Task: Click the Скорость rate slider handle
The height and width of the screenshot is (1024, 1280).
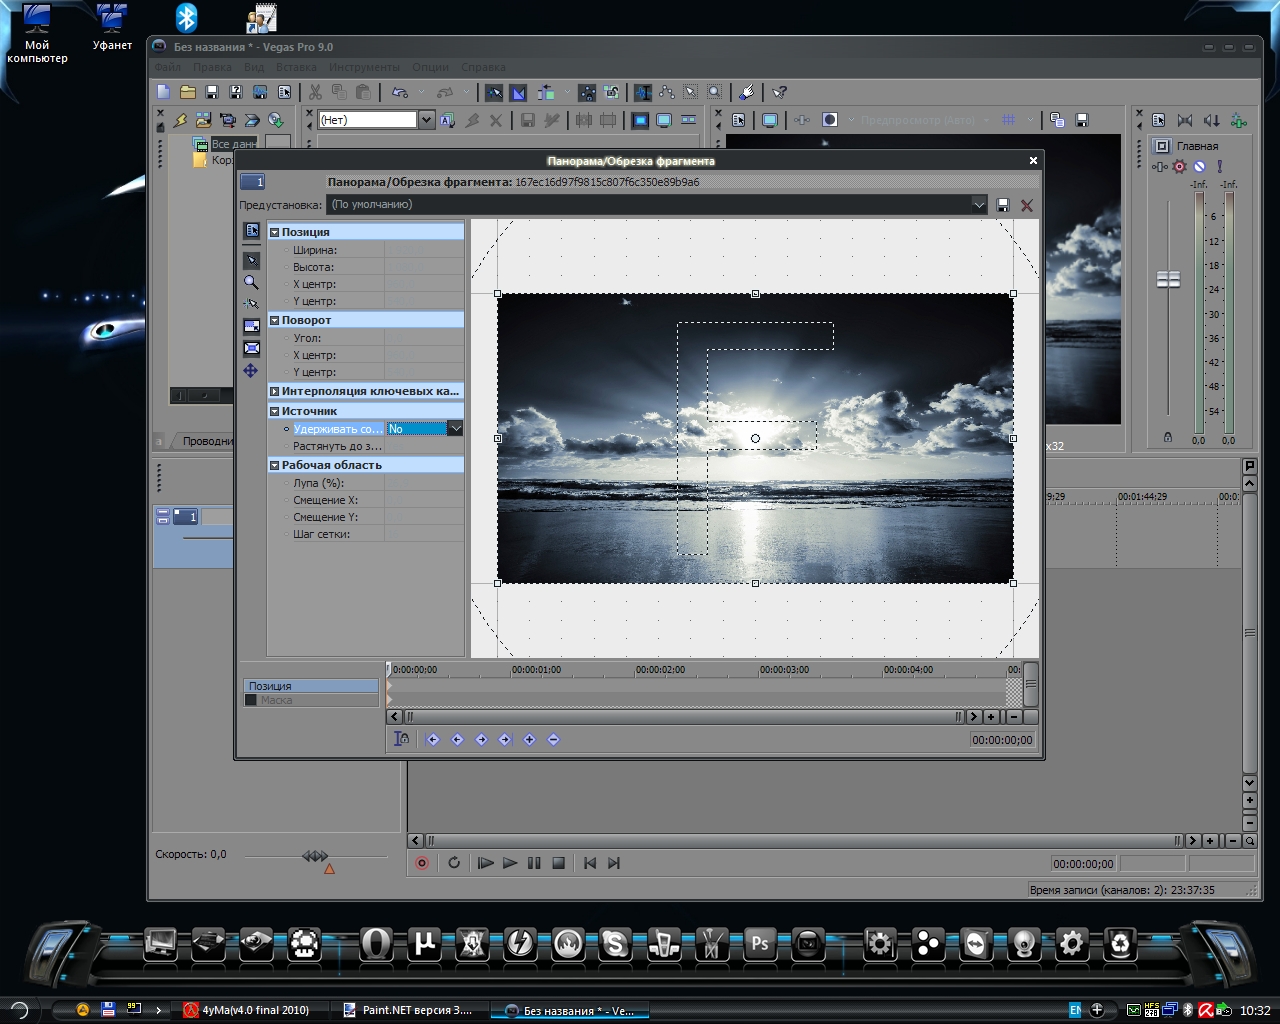Action: pos(315,856)
